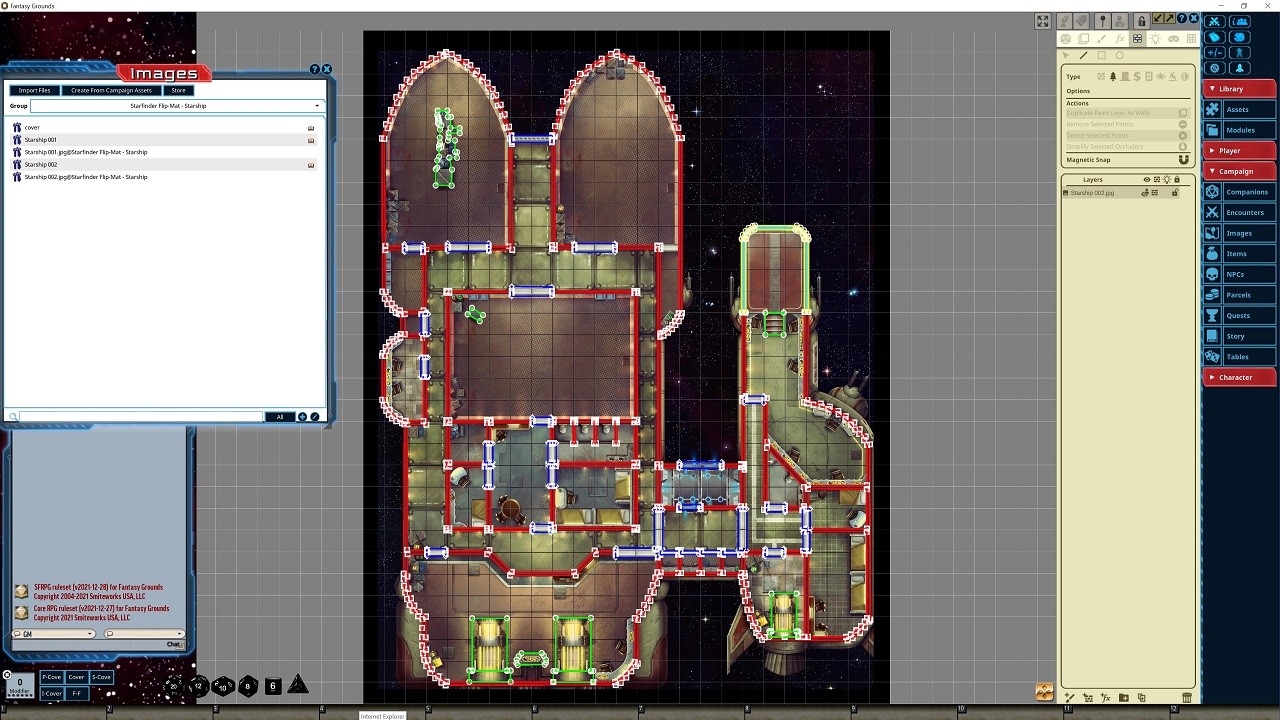Open the lighting settings icon in image toolbar
The image size is (1280, 720).
[1156, 38]
